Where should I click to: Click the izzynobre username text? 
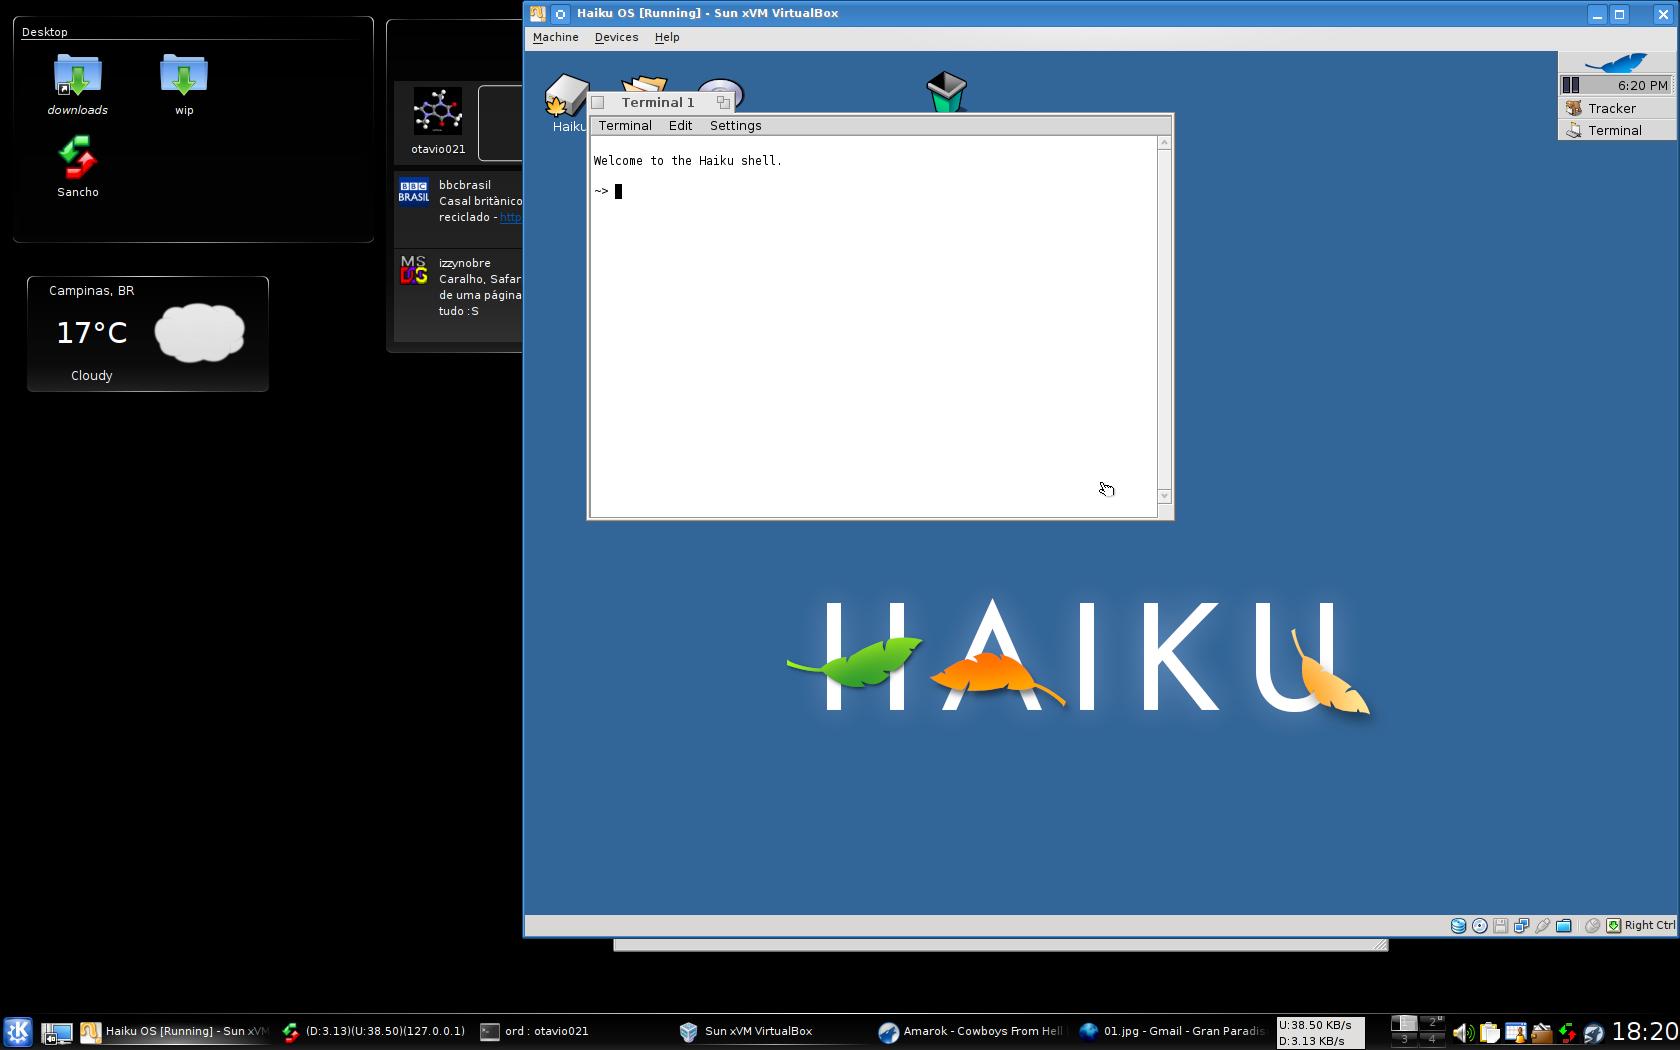pyautogui.click(x=464, y=263)
